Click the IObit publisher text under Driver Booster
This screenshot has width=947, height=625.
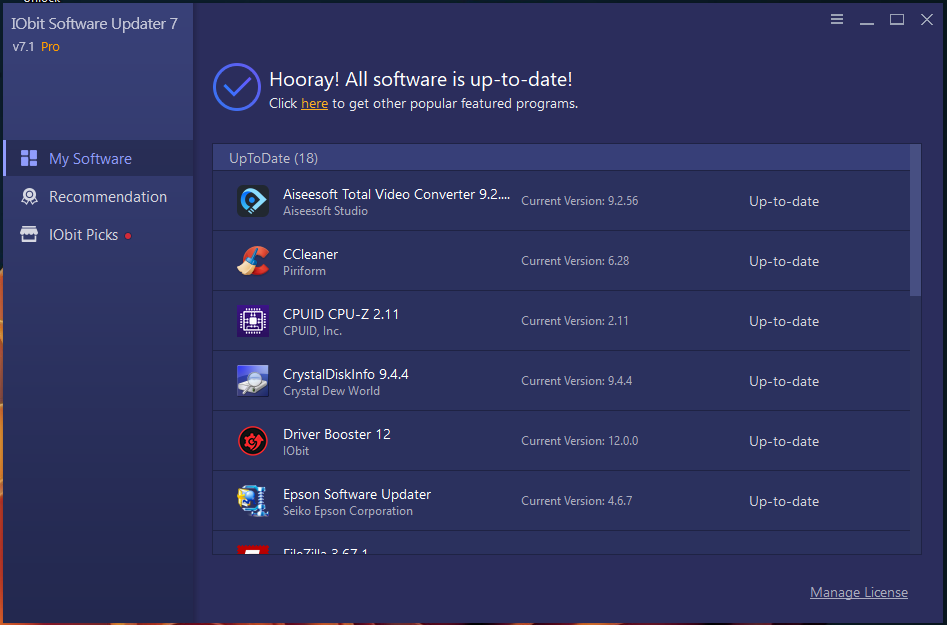296,451
